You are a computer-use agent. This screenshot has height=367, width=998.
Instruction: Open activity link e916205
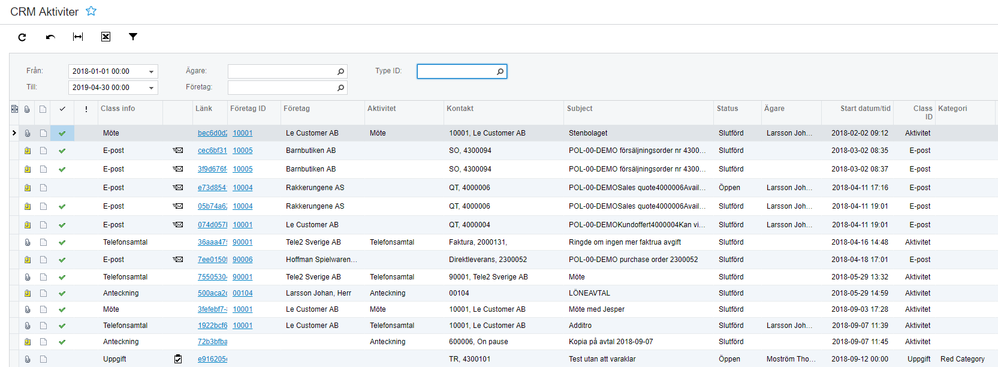(213, 359)
